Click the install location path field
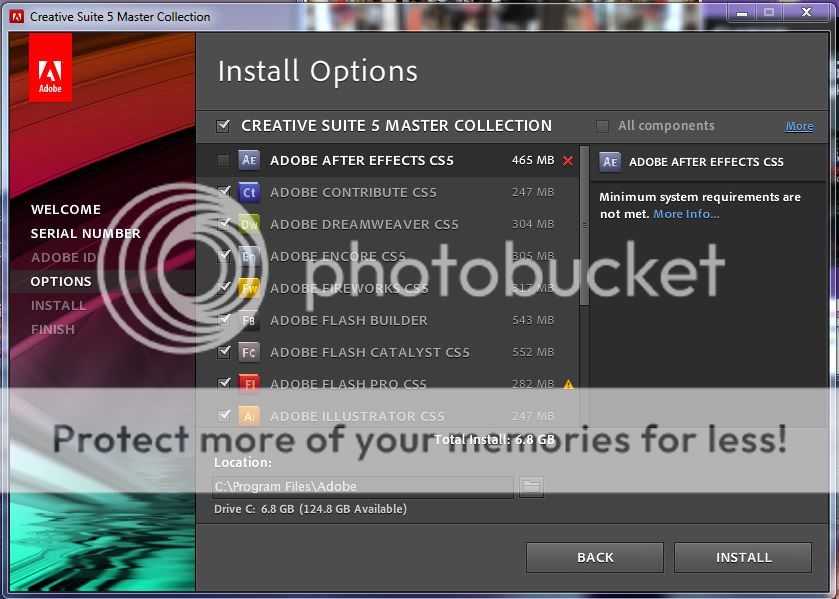Screen dimensions: 839x599 click(363, 487)
